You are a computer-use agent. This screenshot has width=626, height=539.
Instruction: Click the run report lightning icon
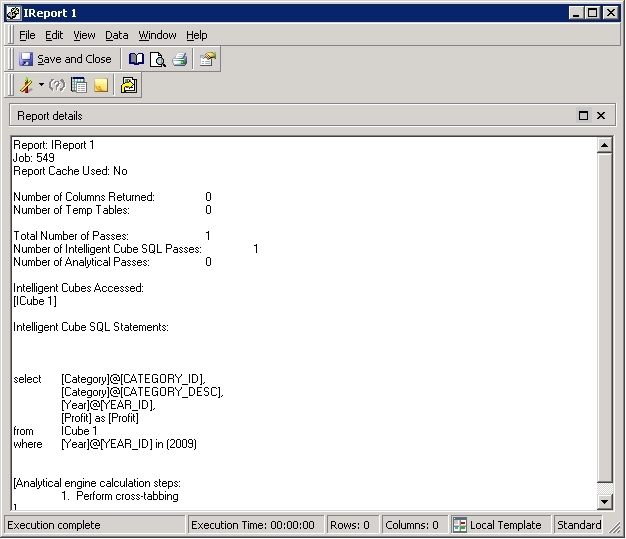click(x=26, y=85)
